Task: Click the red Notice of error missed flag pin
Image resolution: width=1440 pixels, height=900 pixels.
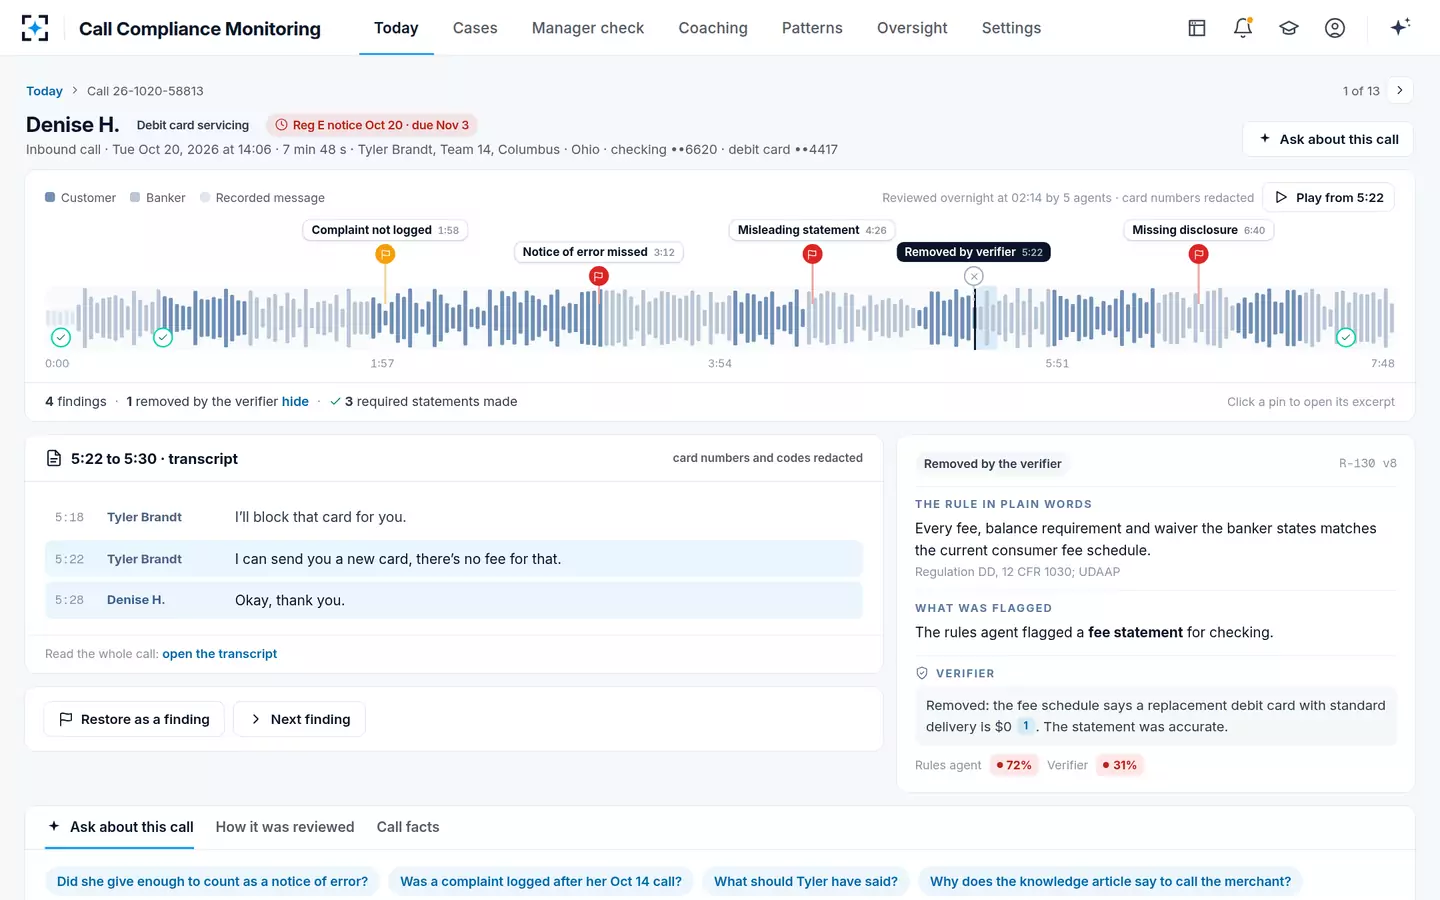Action: point(599,276)
